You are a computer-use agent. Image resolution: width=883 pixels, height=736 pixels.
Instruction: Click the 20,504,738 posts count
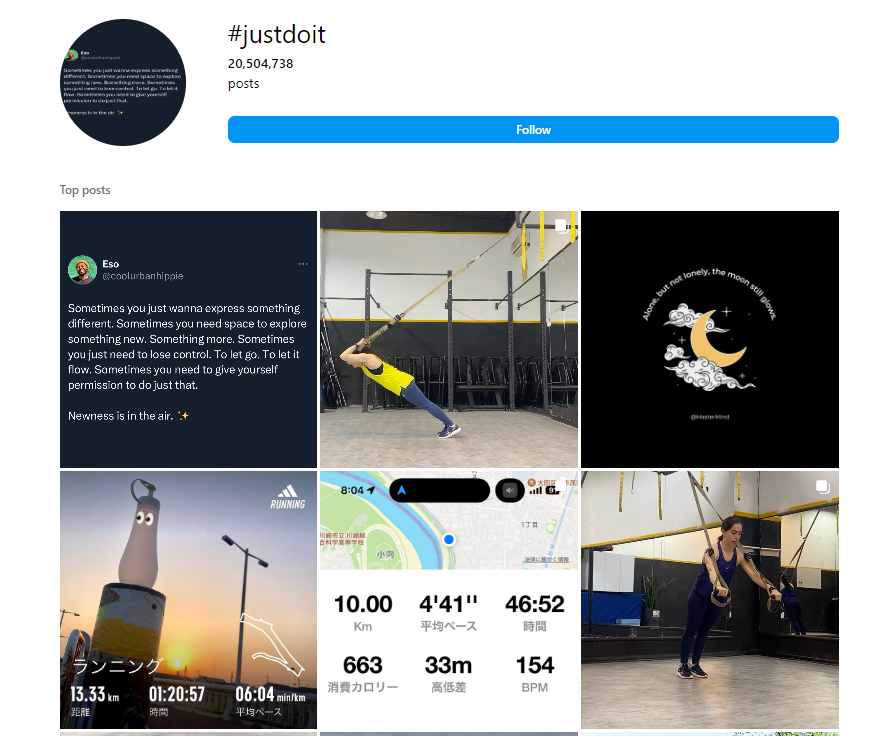pyautogui.click(x=260, y=73)
